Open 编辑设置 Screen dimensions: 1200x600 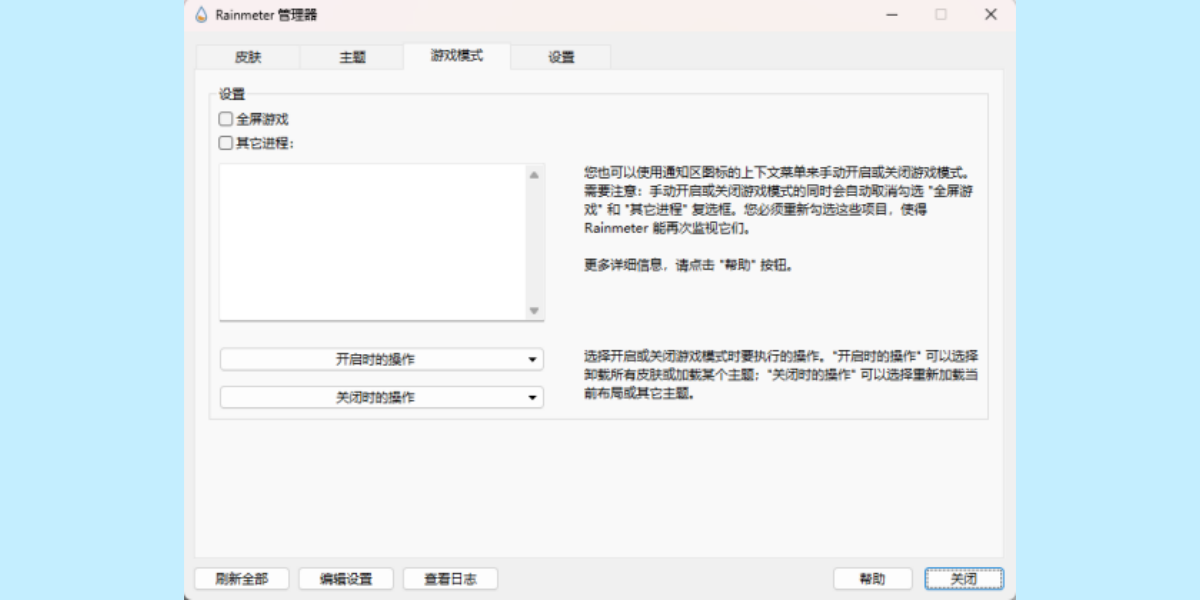[346, 579]
